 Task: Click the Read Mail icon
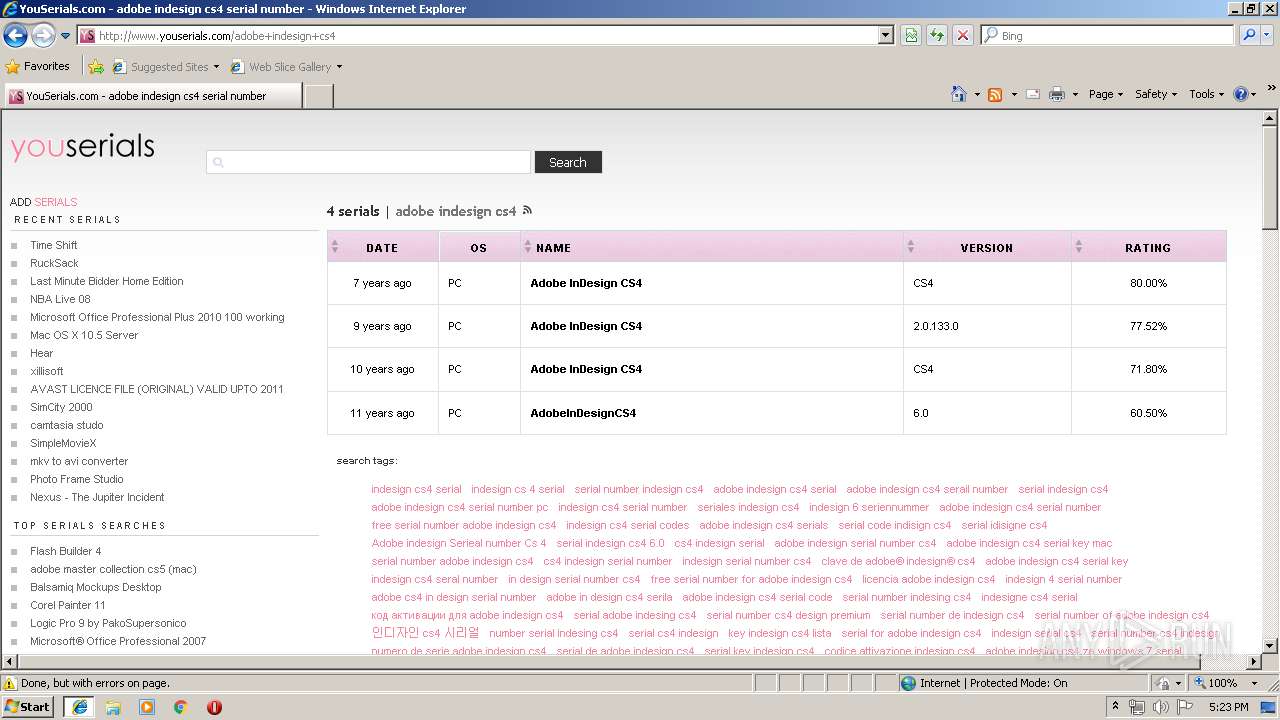pos(1033,94)
